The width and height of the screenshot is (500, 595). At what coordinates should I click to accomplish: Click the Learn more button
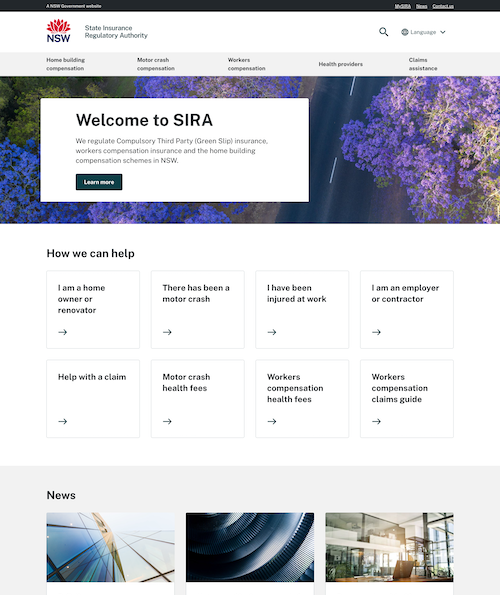(x=99, y=182)
